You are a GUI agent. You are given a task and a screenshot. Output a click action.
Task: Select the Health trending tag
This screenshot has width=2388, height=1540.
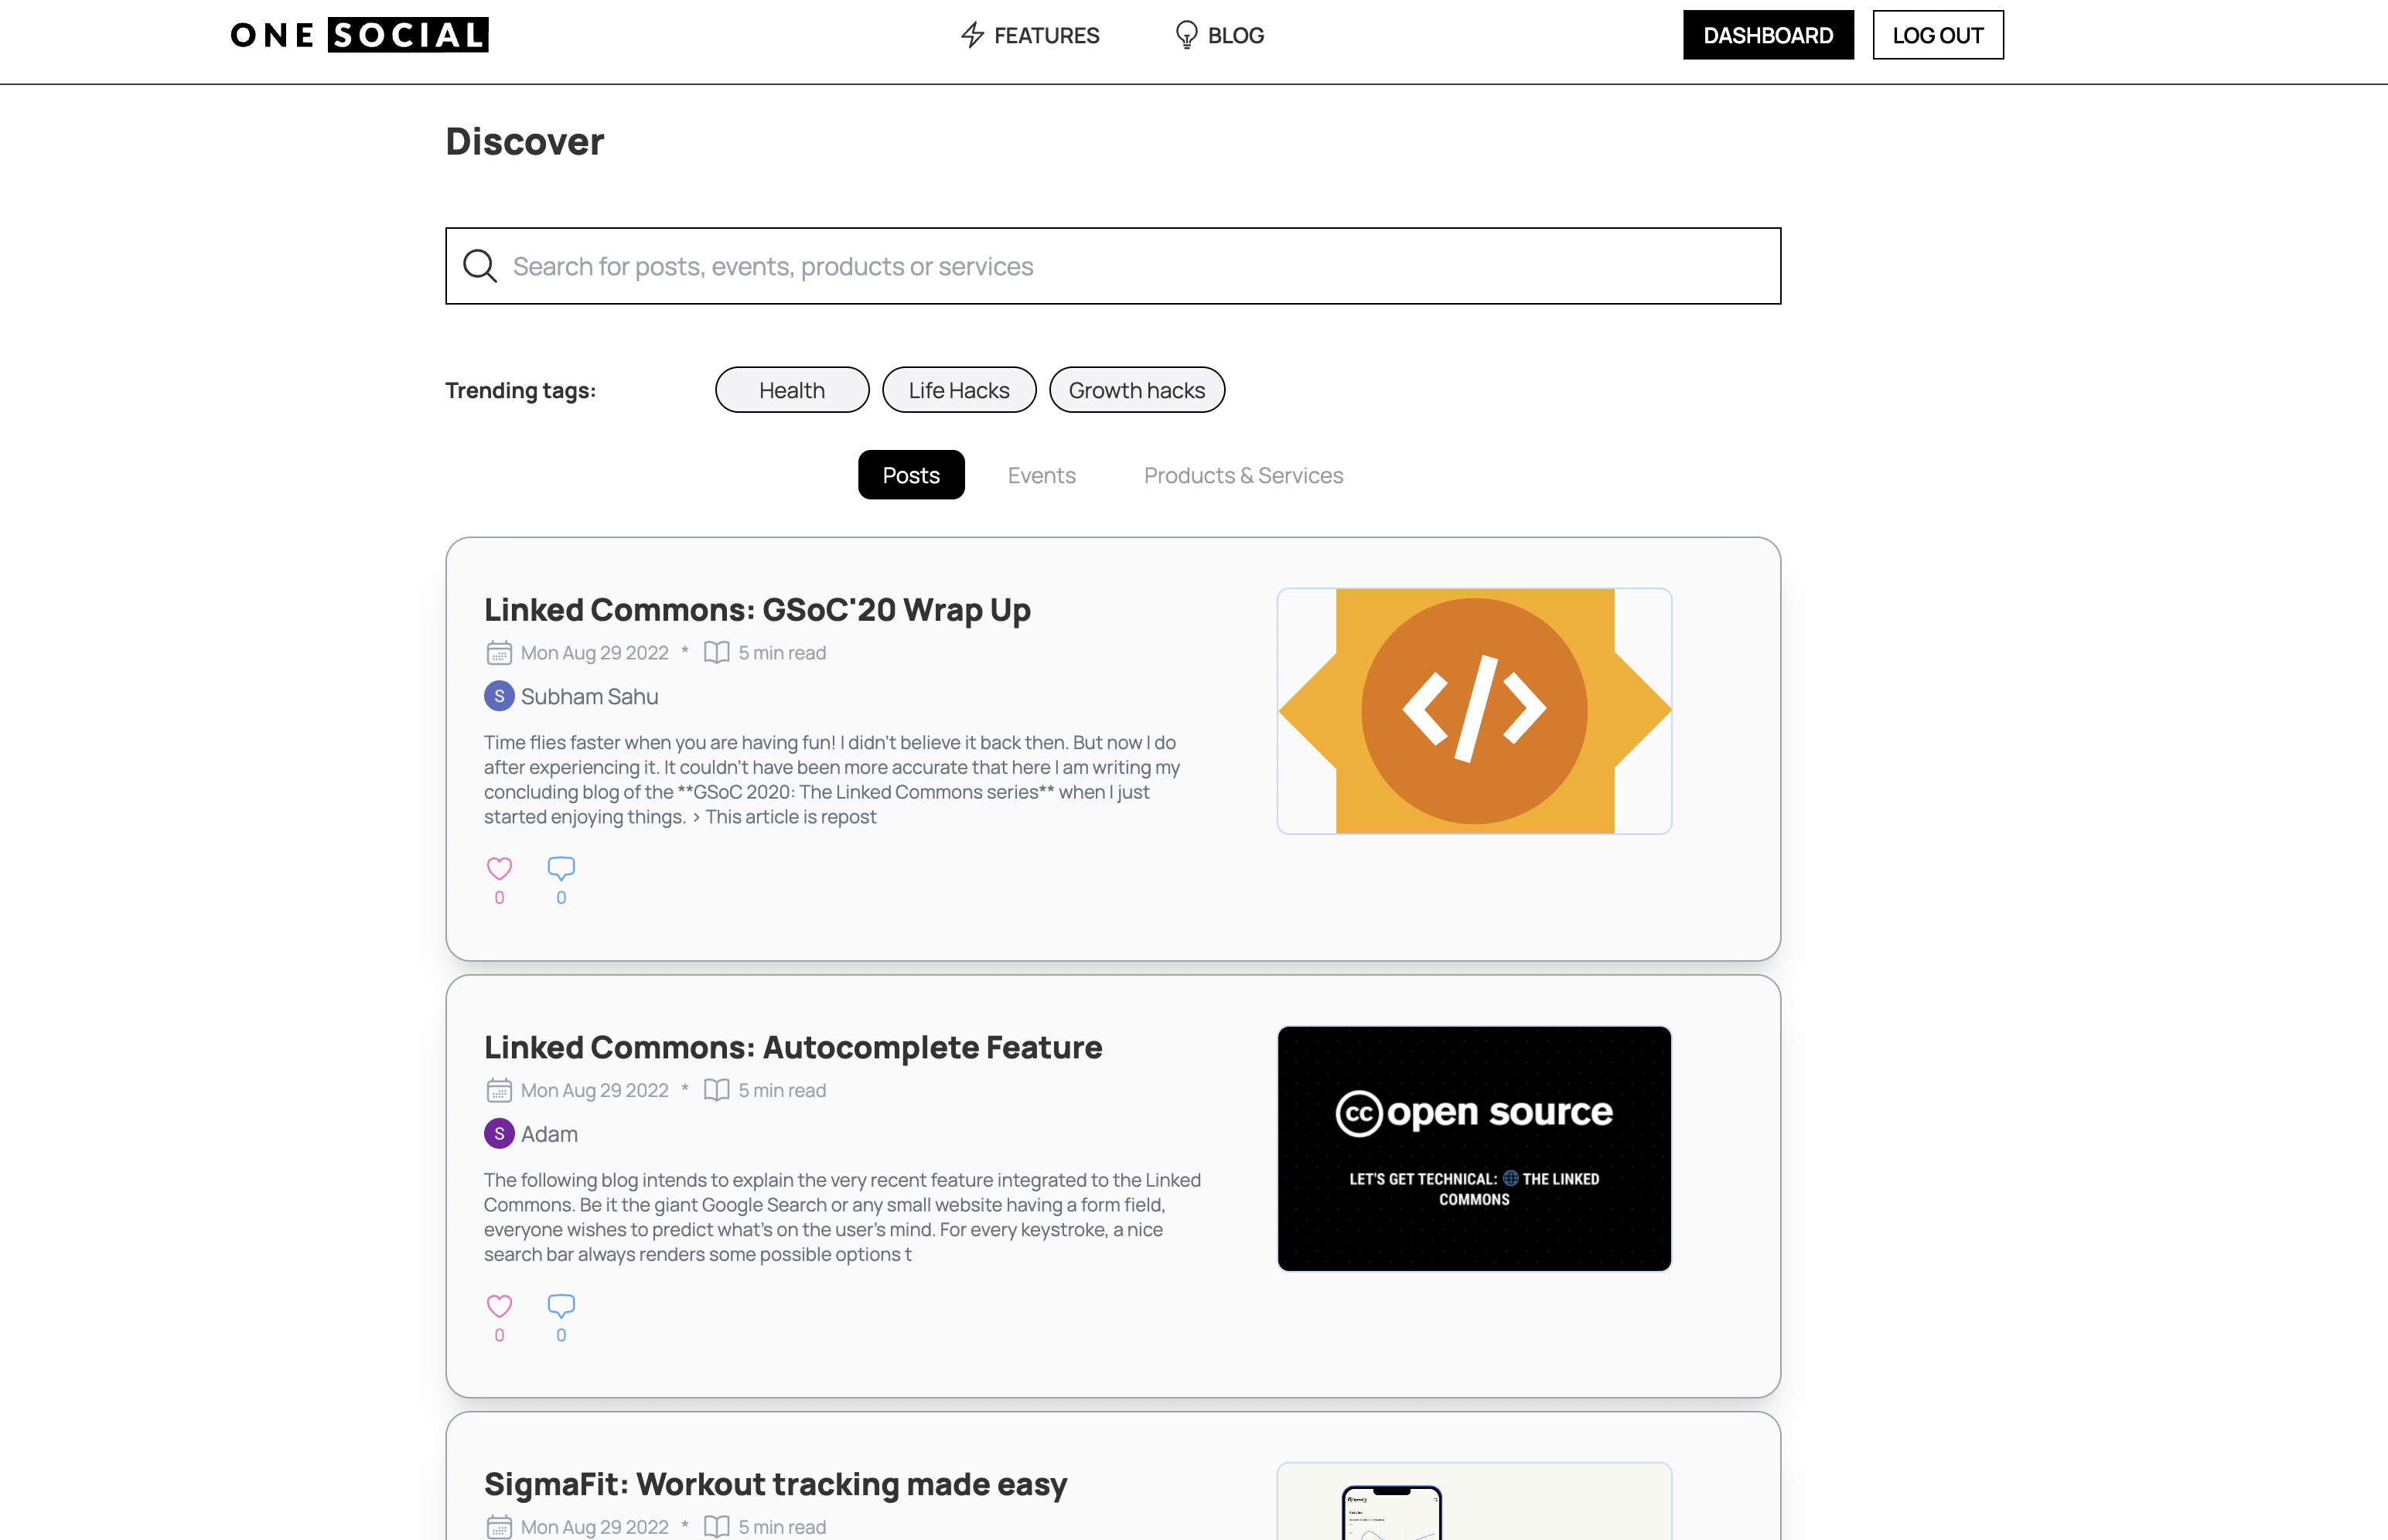point(792,390)
